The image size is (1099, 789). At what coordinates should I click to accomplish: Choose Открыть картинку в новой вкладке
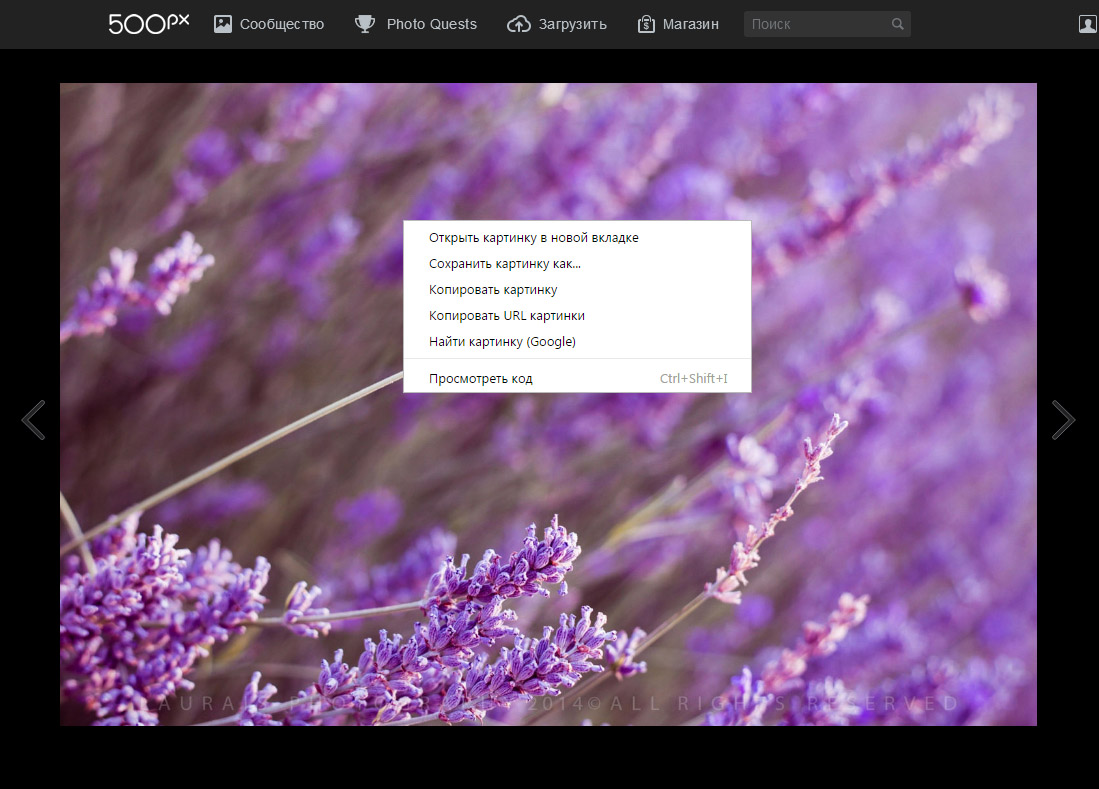[536, 238]
